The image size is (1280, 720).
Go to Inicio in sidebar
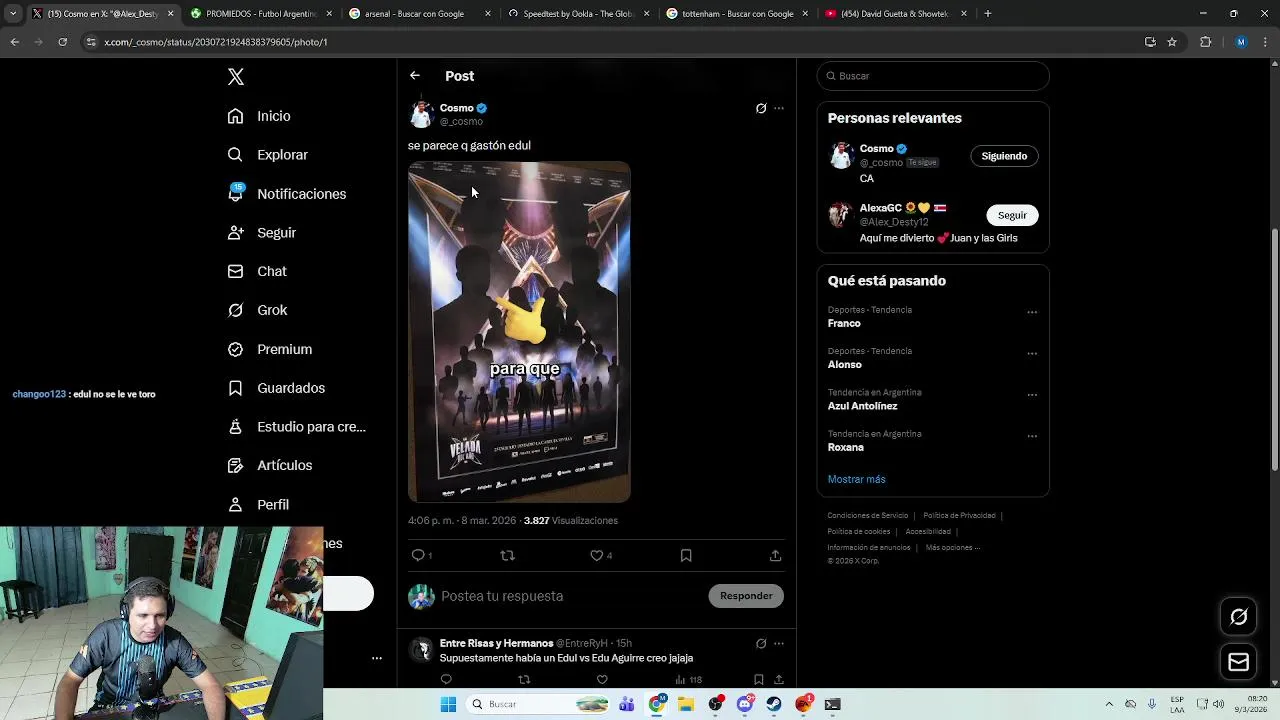259,116
